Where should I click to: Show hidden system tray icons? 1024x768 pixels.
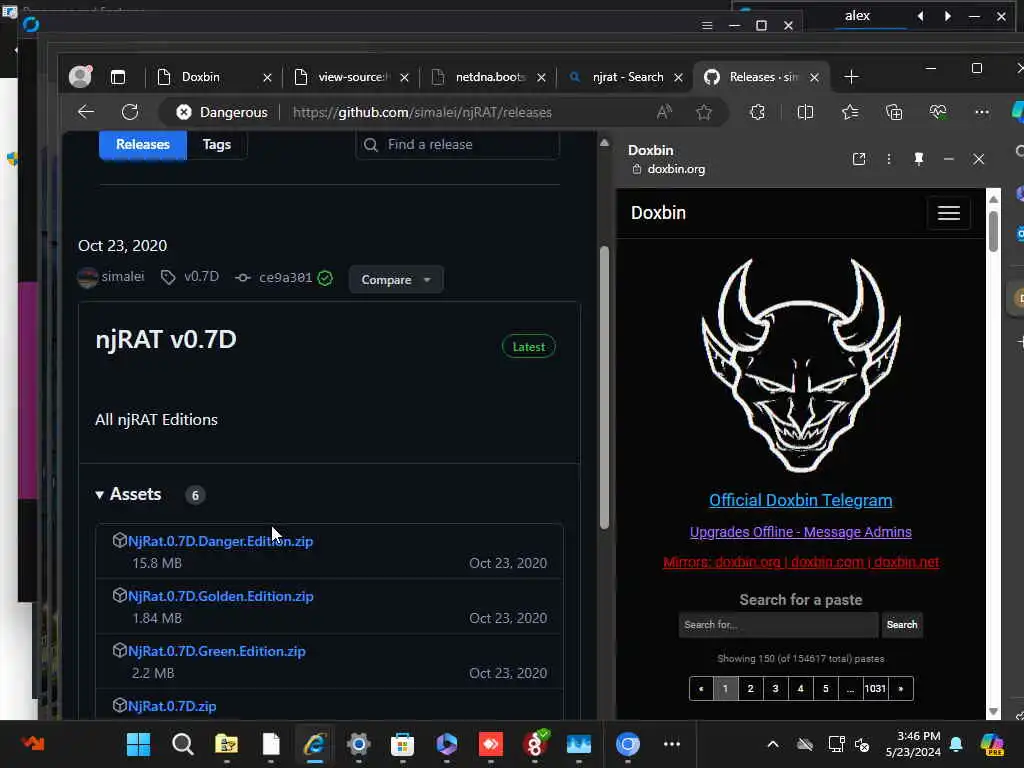(773, 744)
